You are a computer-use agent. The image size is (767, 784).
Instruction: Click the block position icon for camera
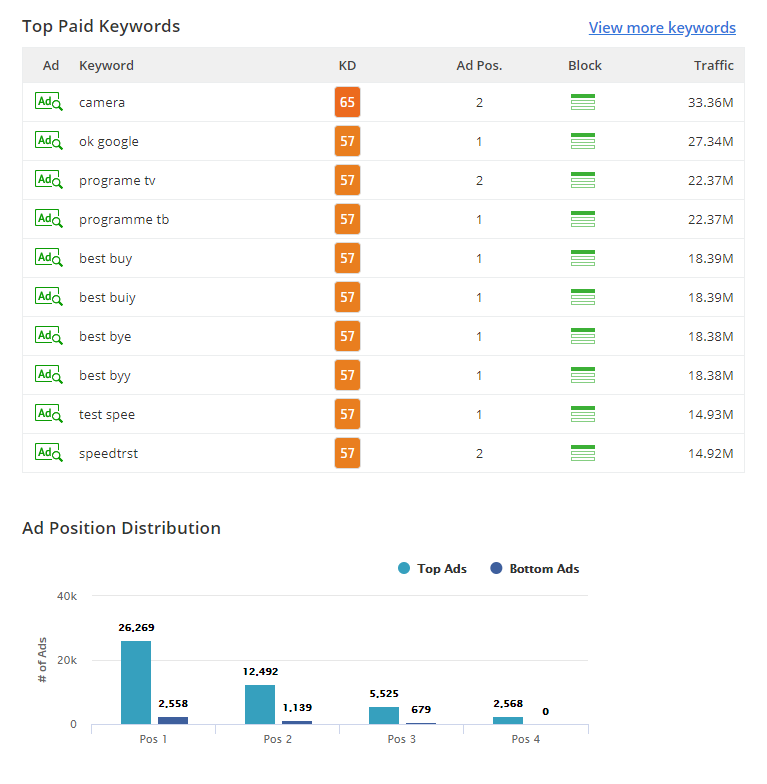click(583, 102)
